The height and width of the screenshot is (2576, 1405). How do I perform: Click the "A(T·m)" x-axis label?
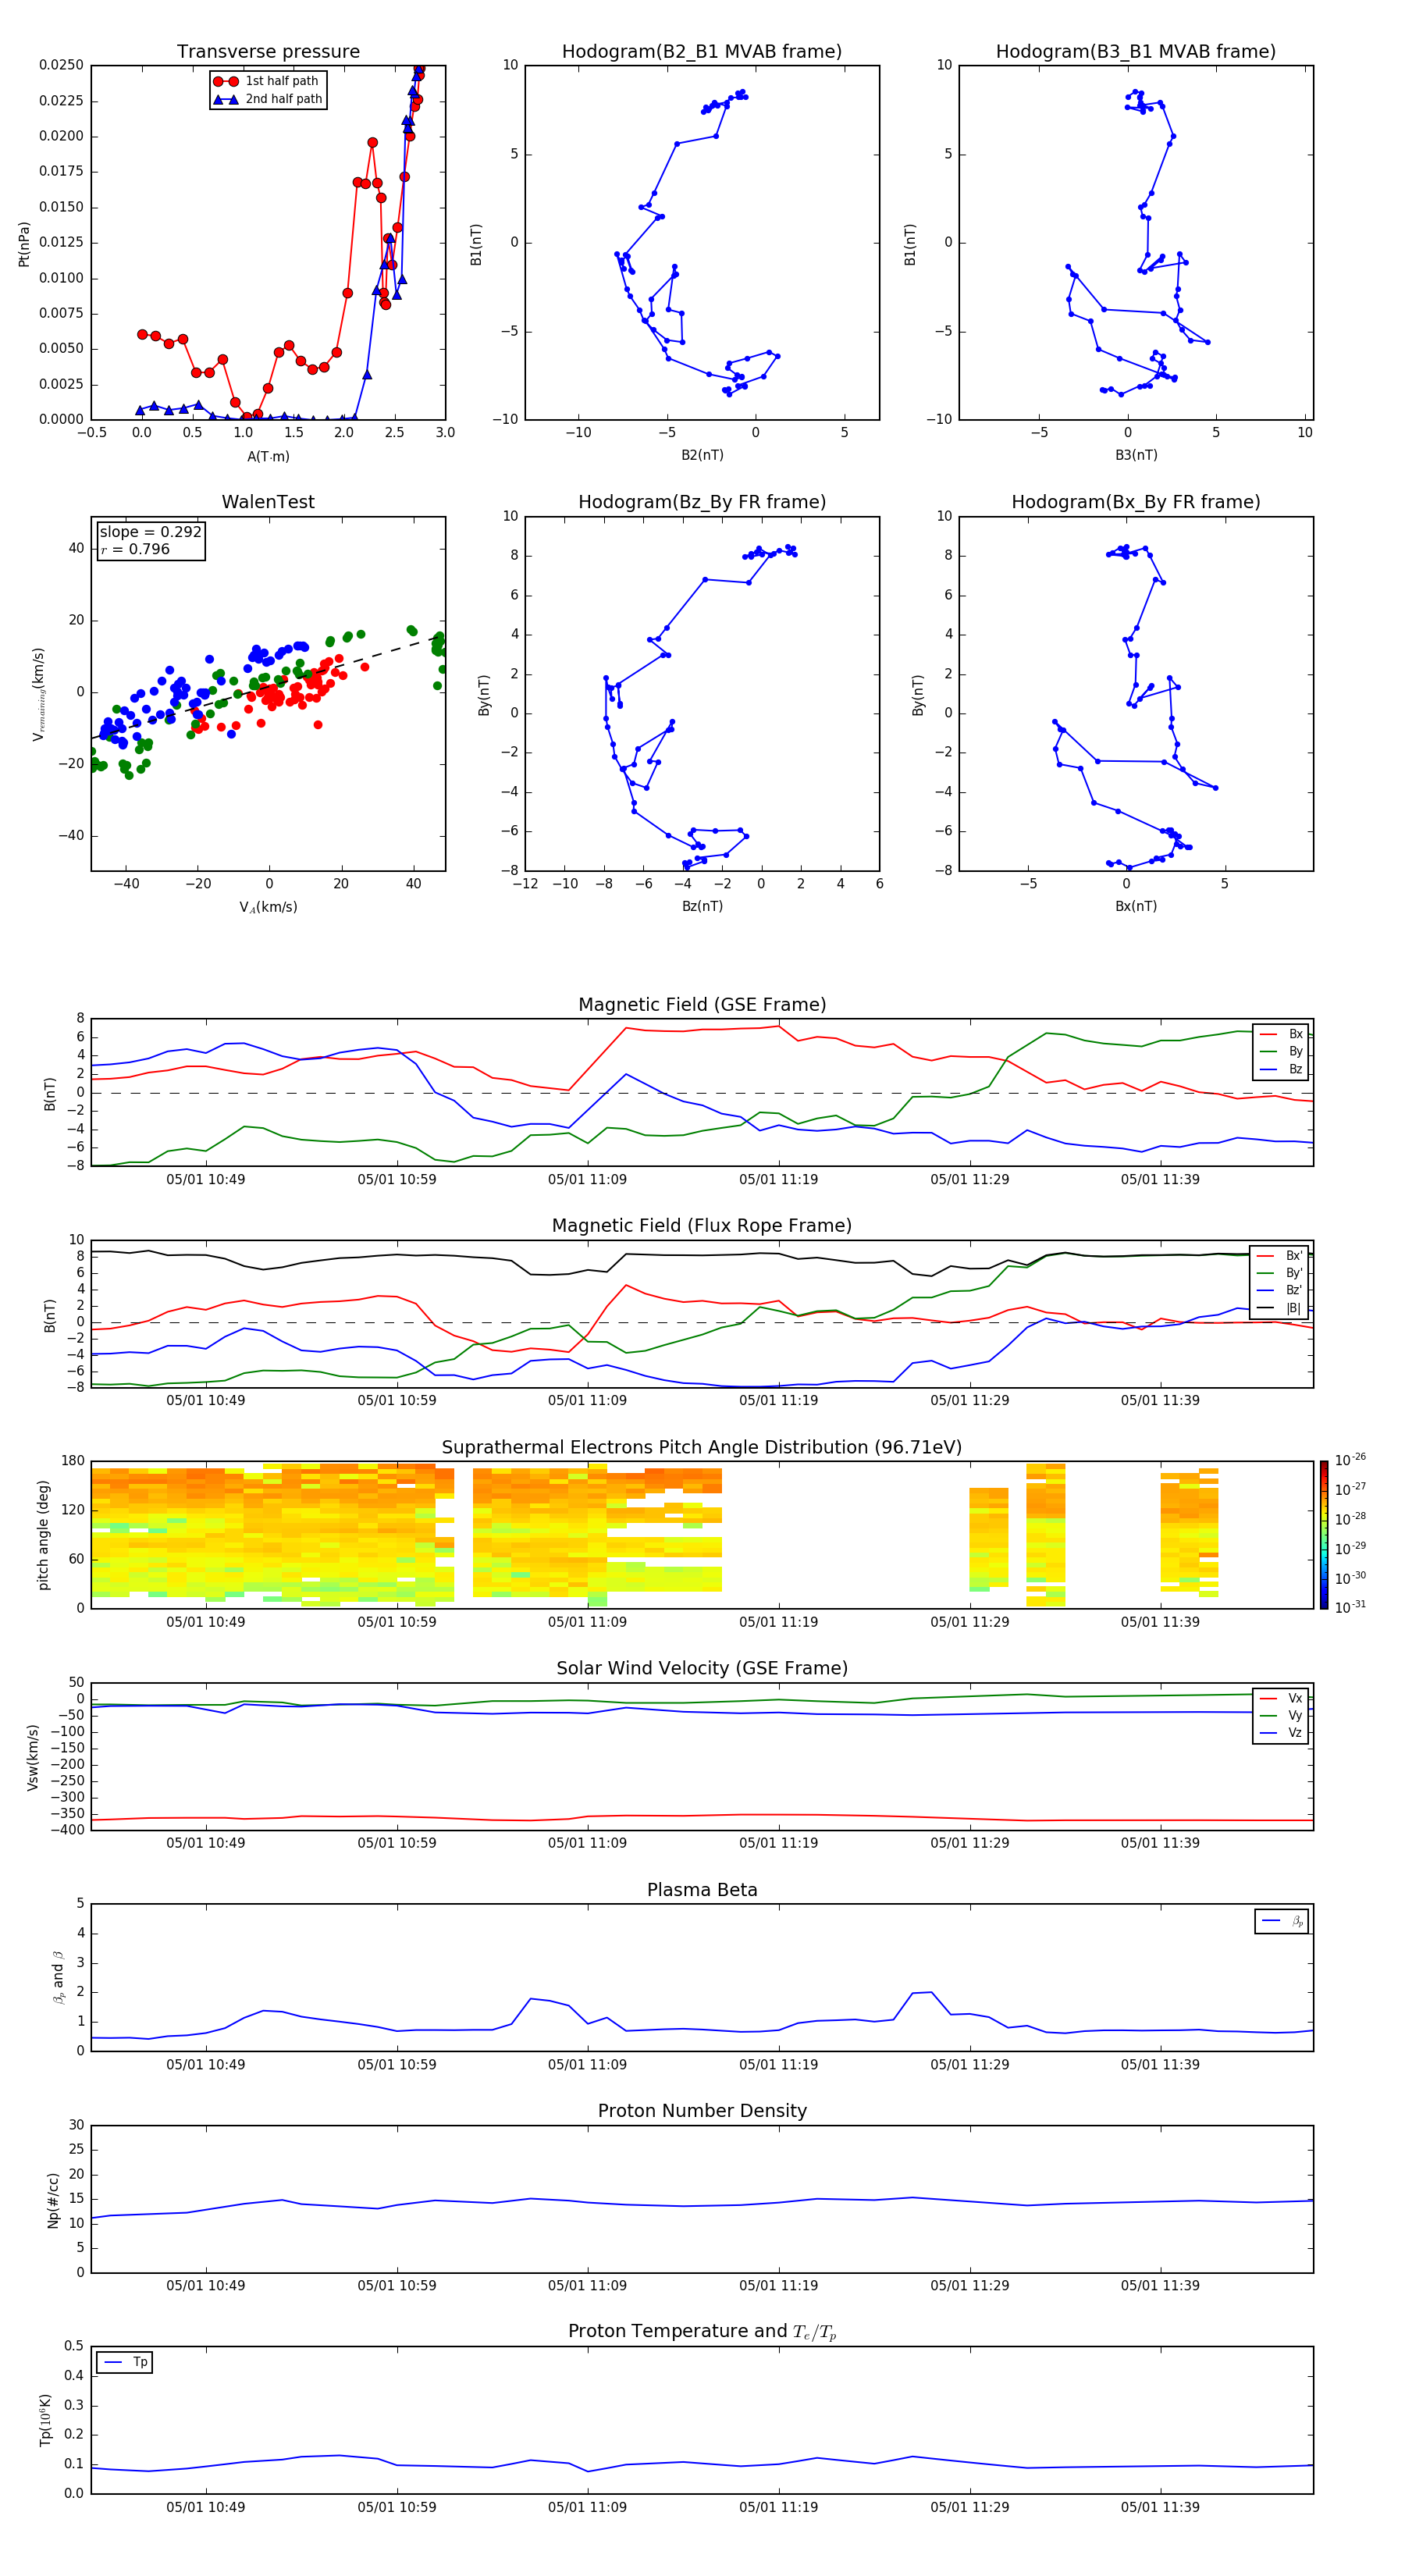[268, 456]
